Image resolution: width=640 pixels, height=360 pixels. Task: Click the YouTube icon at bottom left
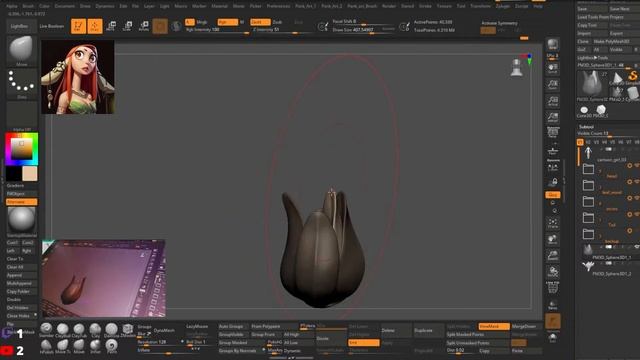(x=7, y=350)
